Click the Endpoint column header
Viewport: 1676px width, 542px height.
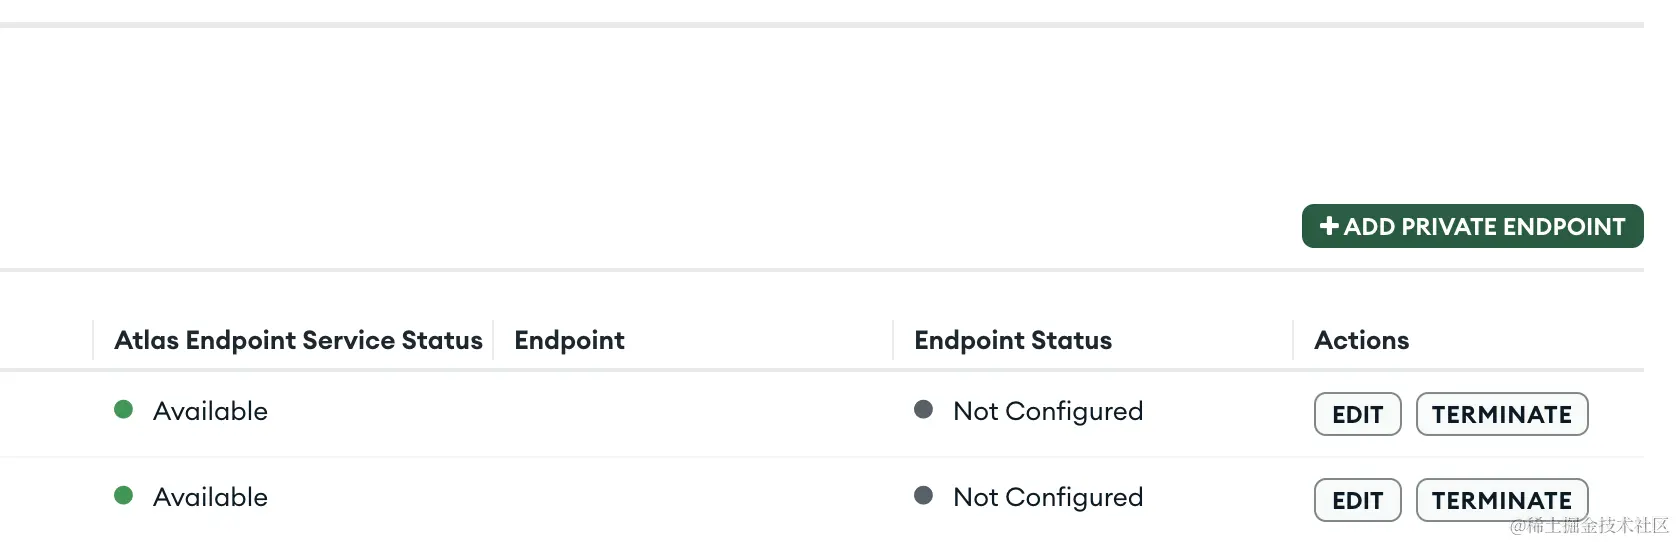pos(569,340)
